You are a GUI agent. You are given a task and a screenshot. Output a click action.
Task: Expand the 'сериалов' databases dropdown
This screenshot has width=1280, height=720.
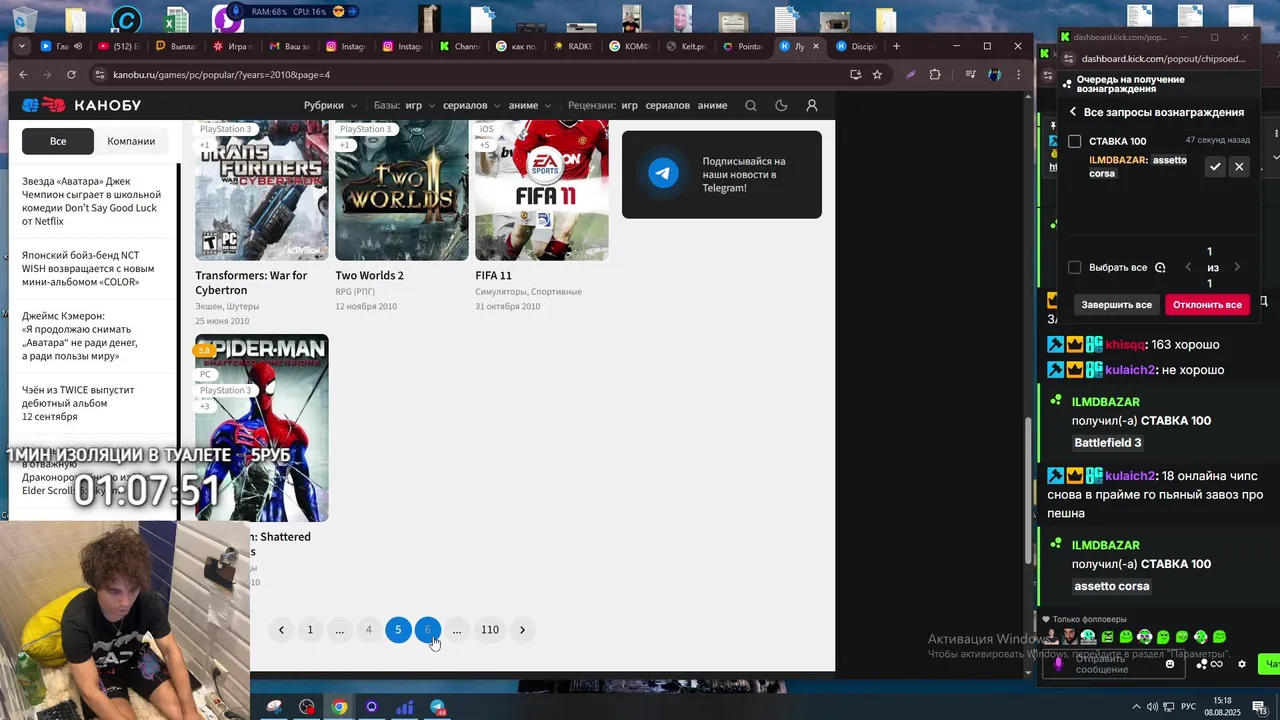(x=469, y=105)
